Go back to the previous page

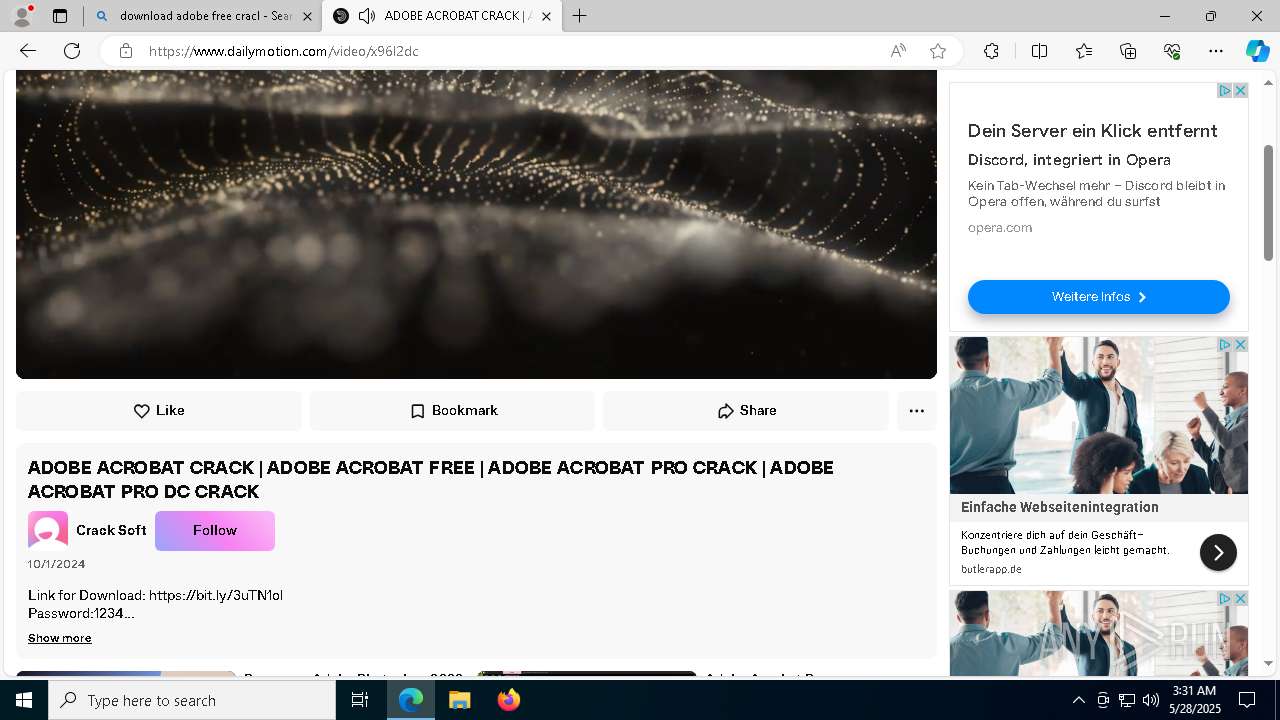[28, 51]
